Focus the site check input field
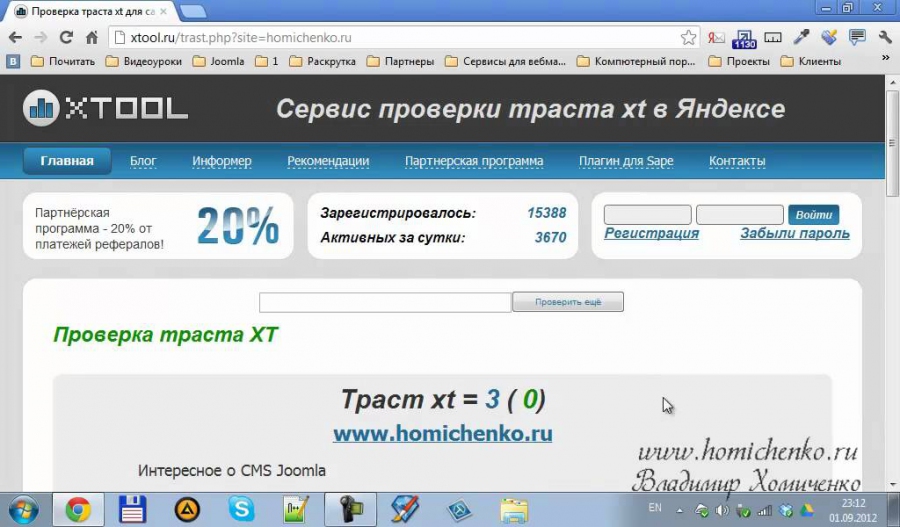 tap(385, 303)
